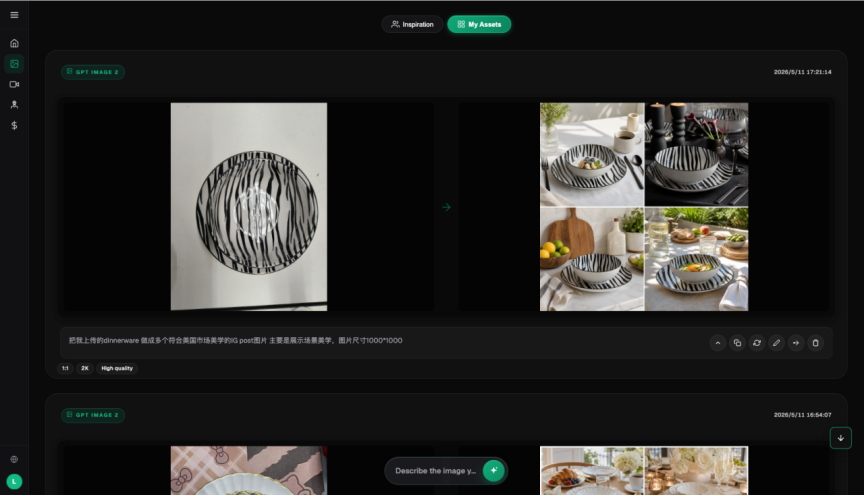Switch to the Inspiration tab
864x496 pixels.
(412, 24)
